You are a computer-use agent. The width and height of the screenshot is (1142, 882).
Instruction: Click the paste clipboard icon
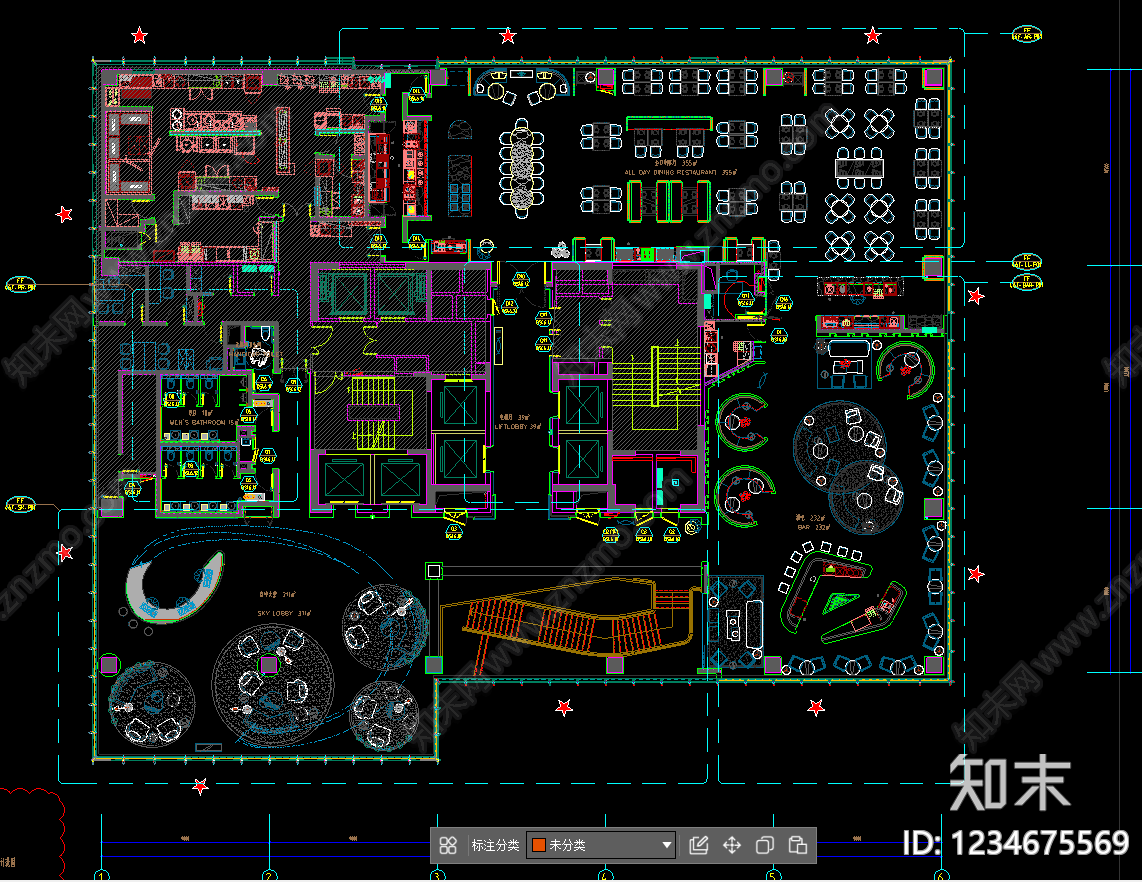pos(798,845)
